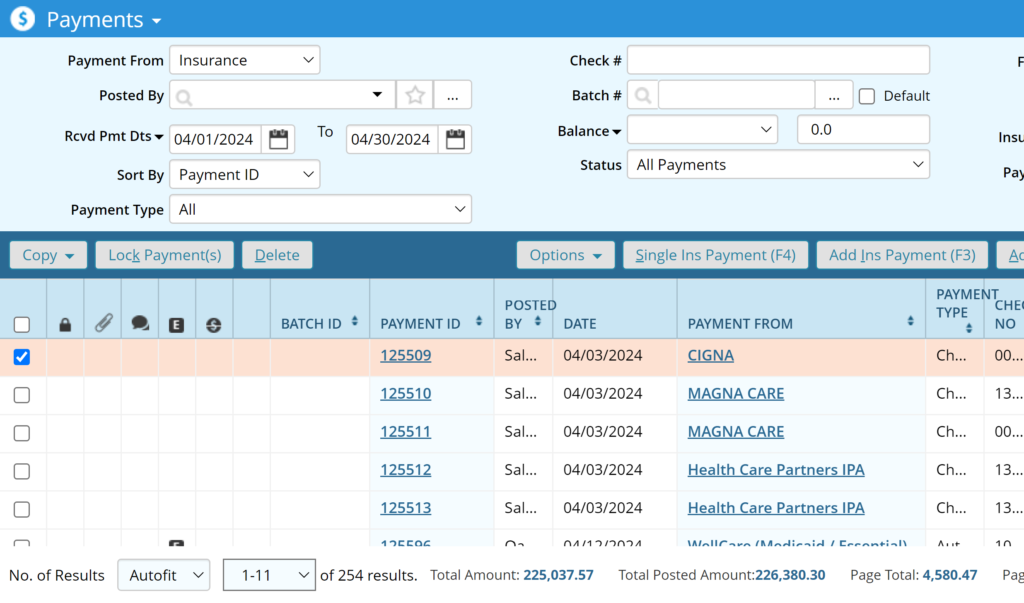Click the Check # input field

click(x=778, y=60)
